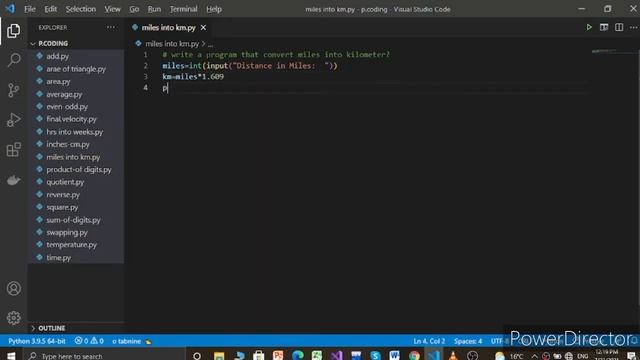The width and height of the screenshot is (640, 360).
Task: Open the Help menu
Action: pos(214,9)
